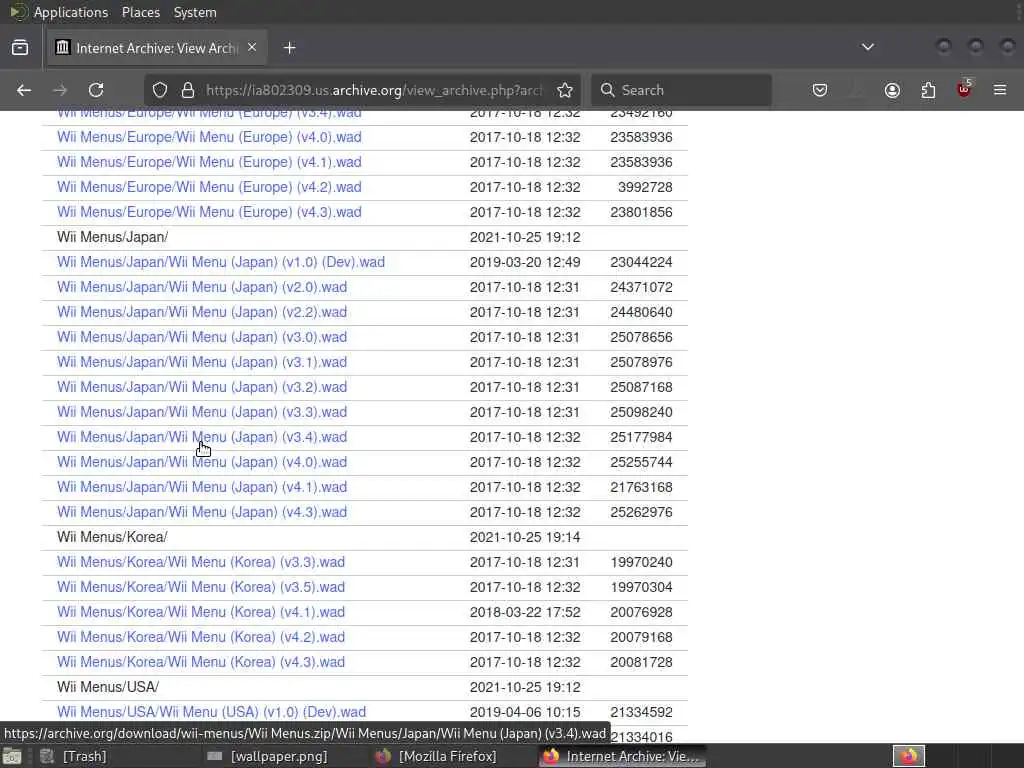Download Wii Menu (Korea) (v4.1).wad
This screenshot has width=1024, height=768.
click(200, 612)
